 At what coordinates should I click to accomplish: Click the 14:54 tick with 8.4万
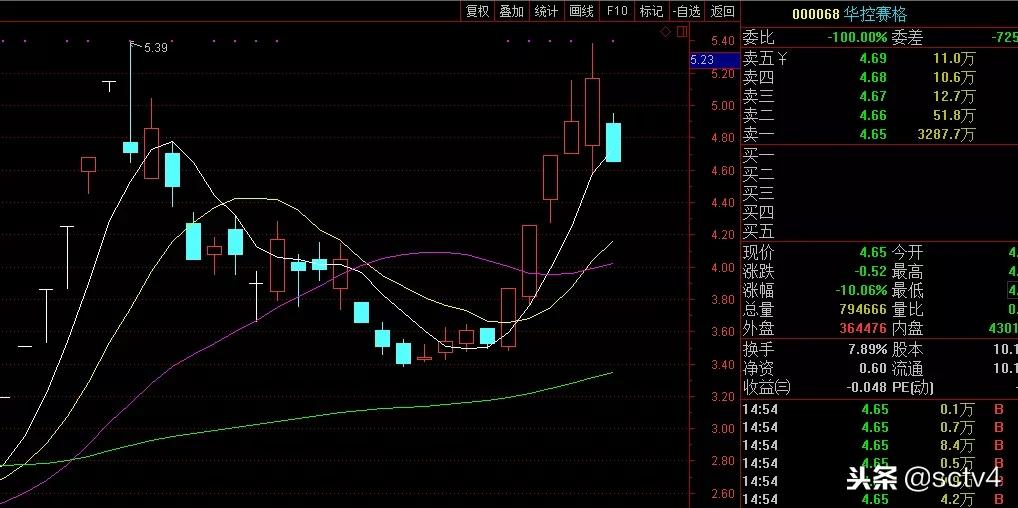(880, 445)
